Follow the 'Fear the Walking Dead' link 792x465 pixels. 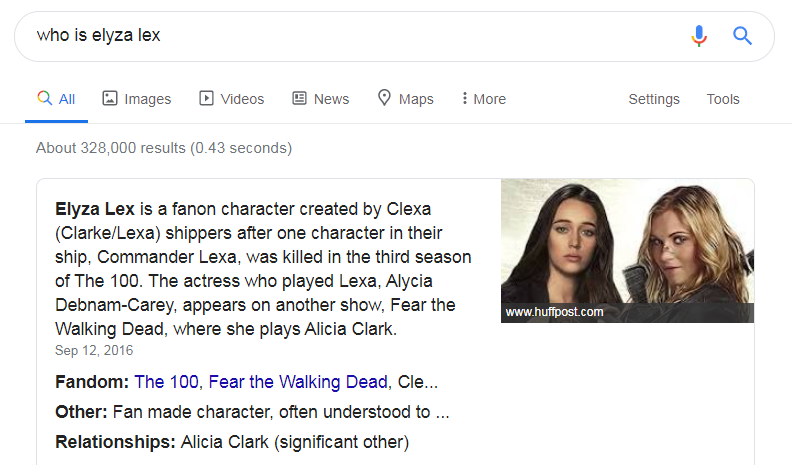(298, 382)
